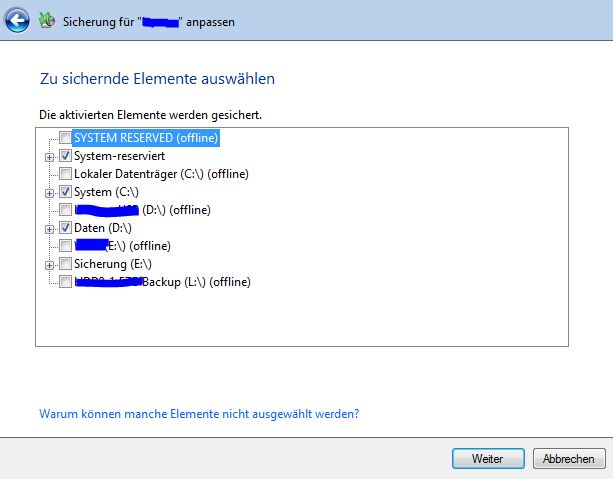
Task: Go back with the blue arrow button
Action: point(17,20)
